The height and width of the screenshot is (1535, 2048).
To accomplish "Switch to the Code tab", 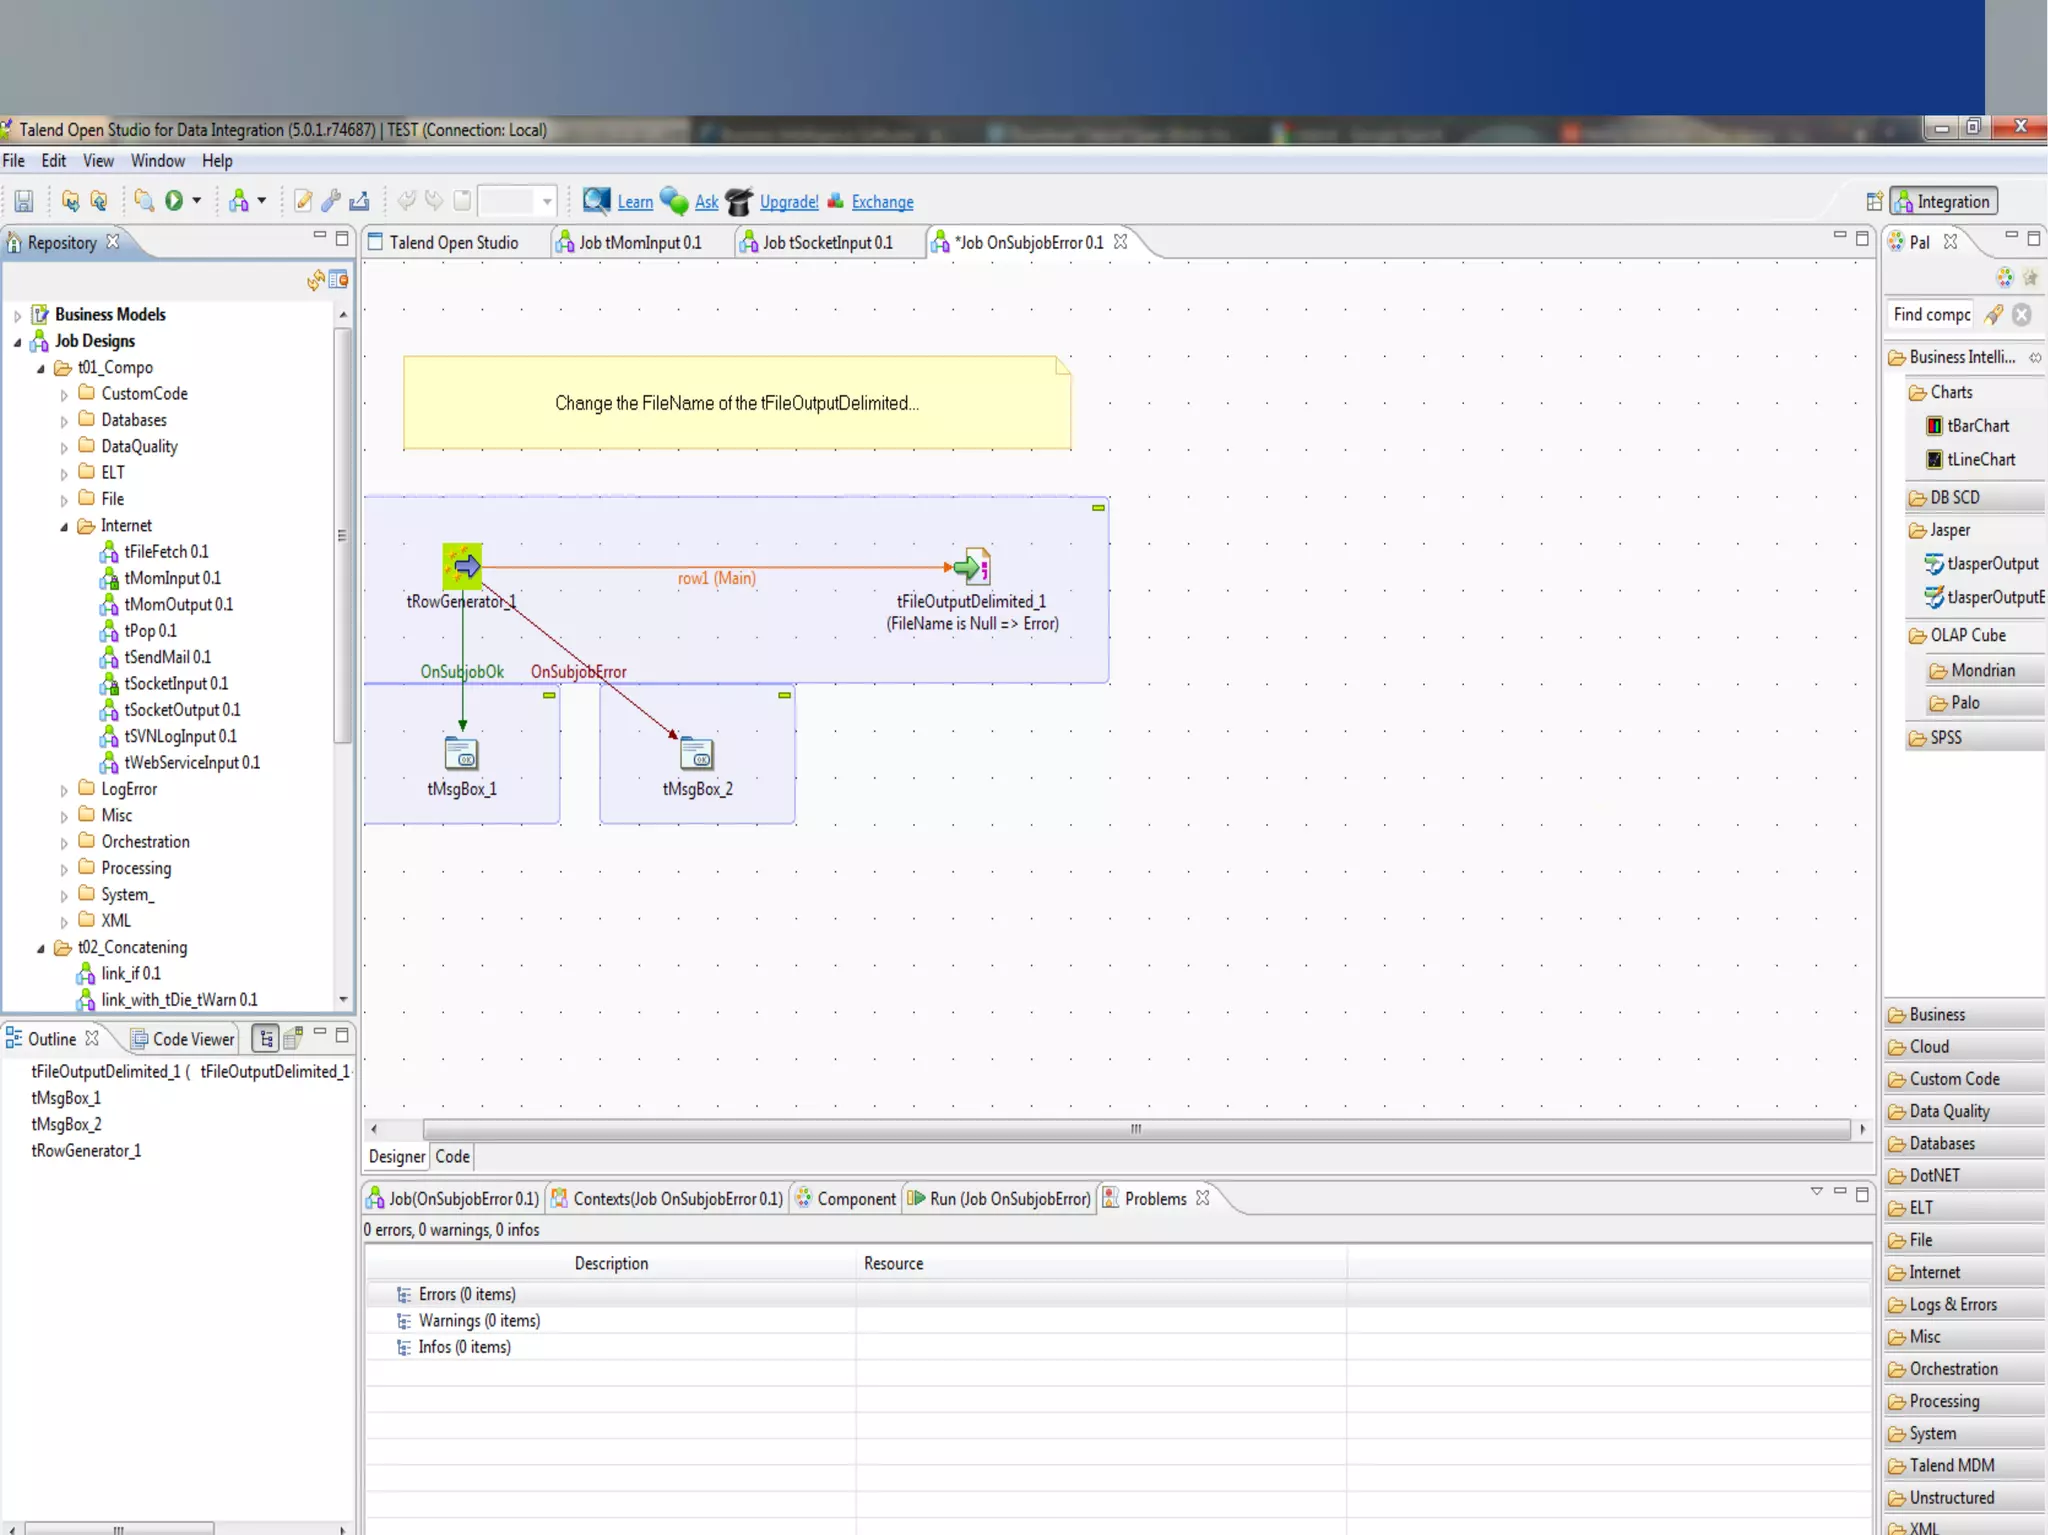I will click(x=452, y=1157).
